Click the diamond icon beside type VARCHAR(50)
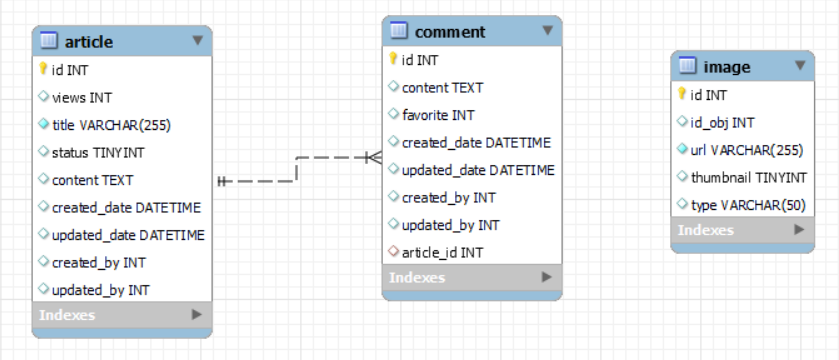839x360 pixels. [x=682, y=205]
